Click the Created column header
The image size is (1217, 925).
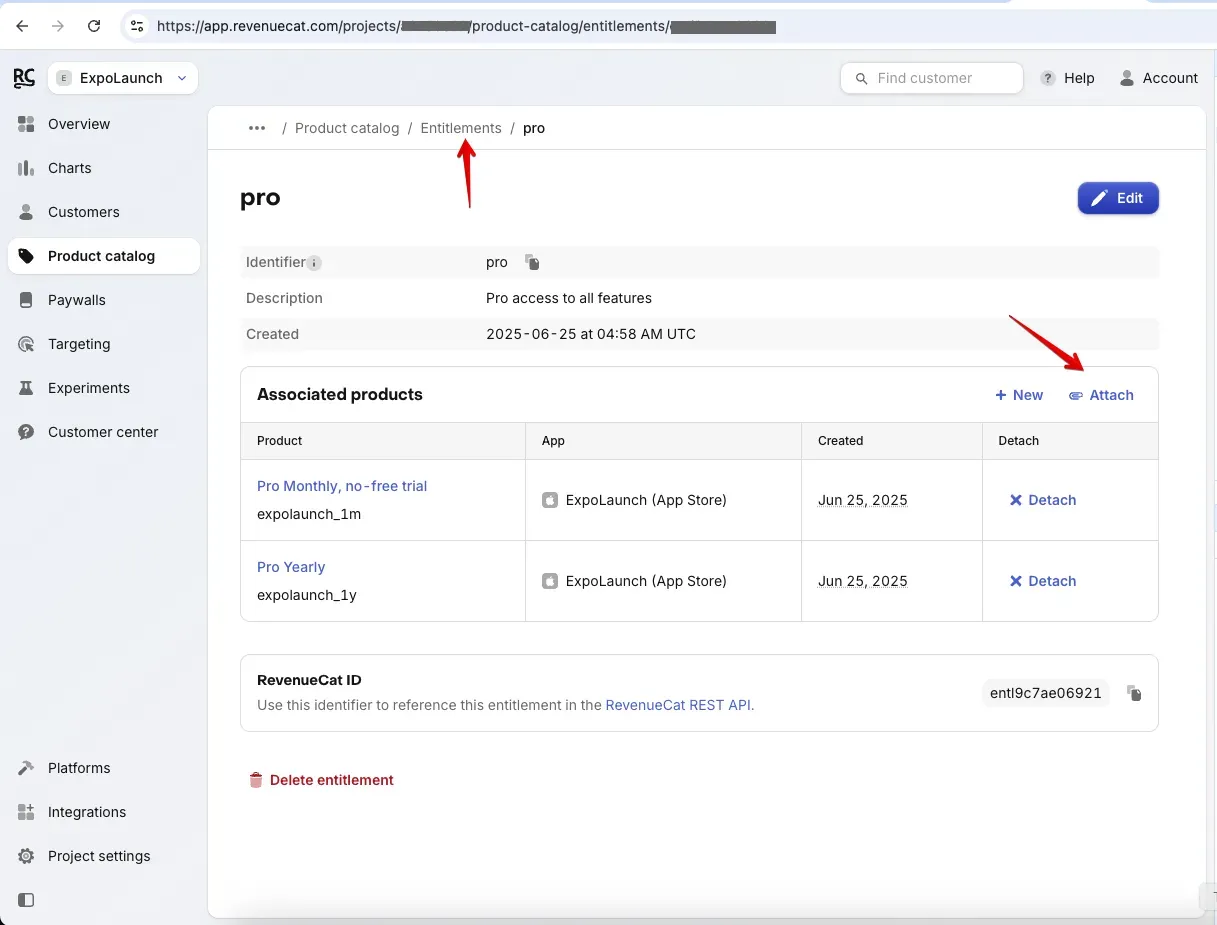click(x=841, y=441)
